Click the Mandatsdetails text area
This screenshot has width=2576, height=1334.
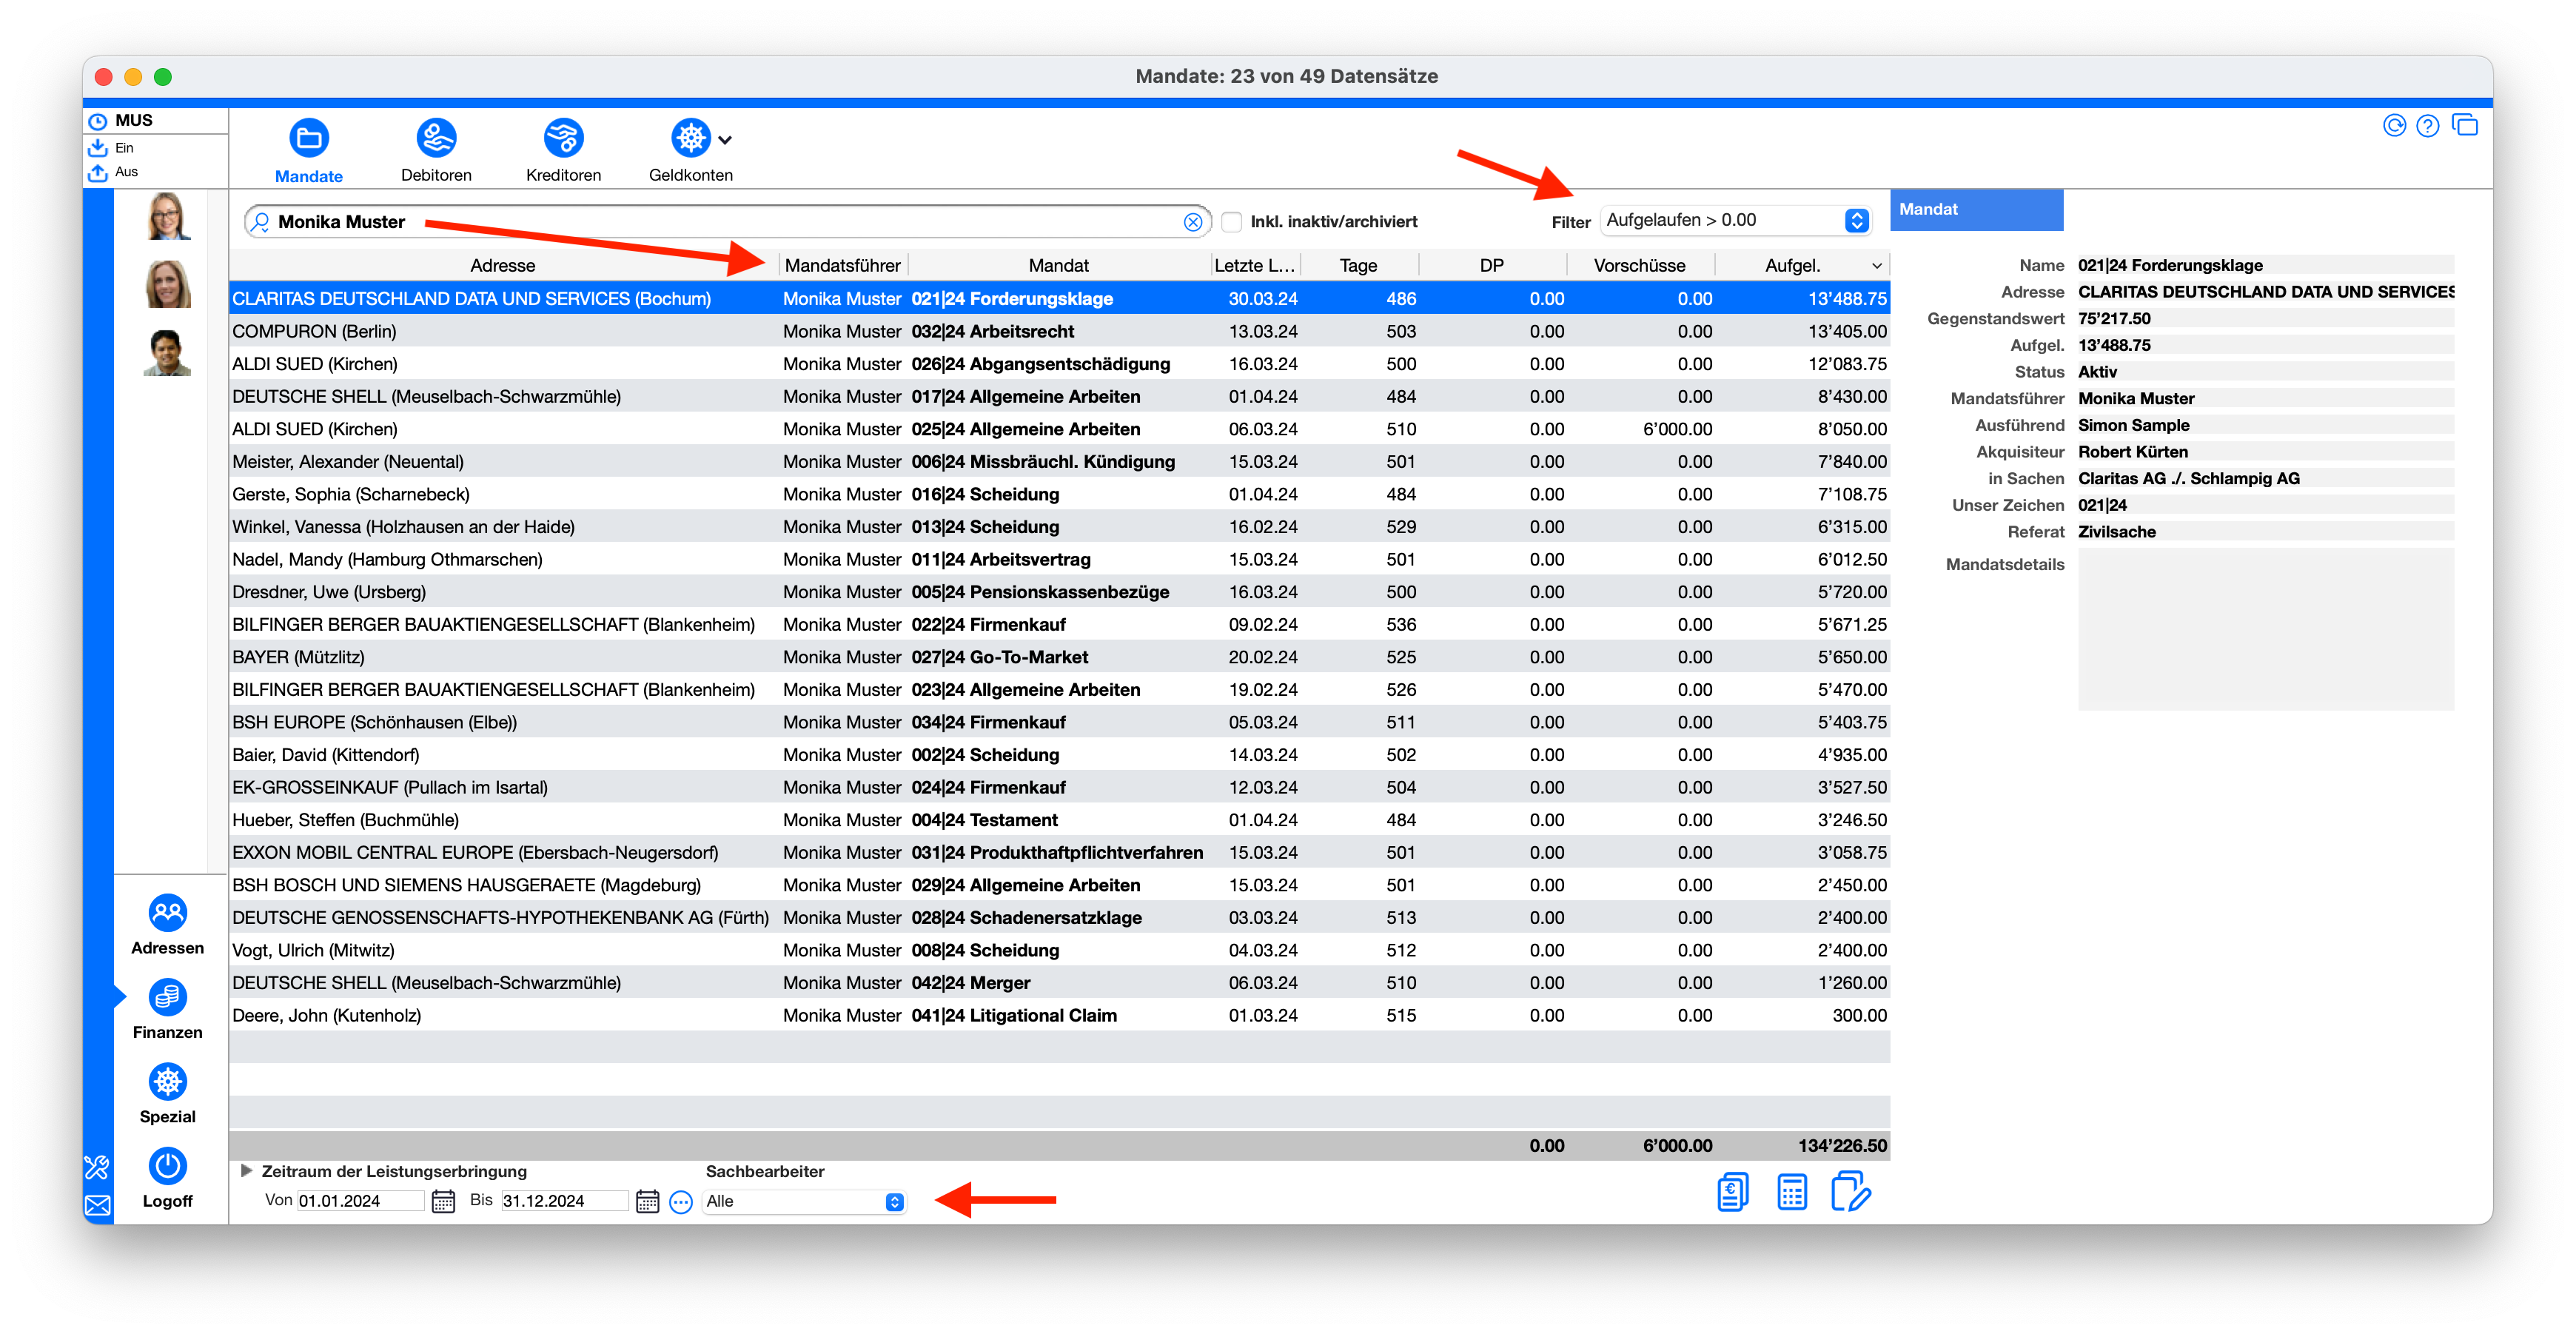click(x=2265, y=629)
